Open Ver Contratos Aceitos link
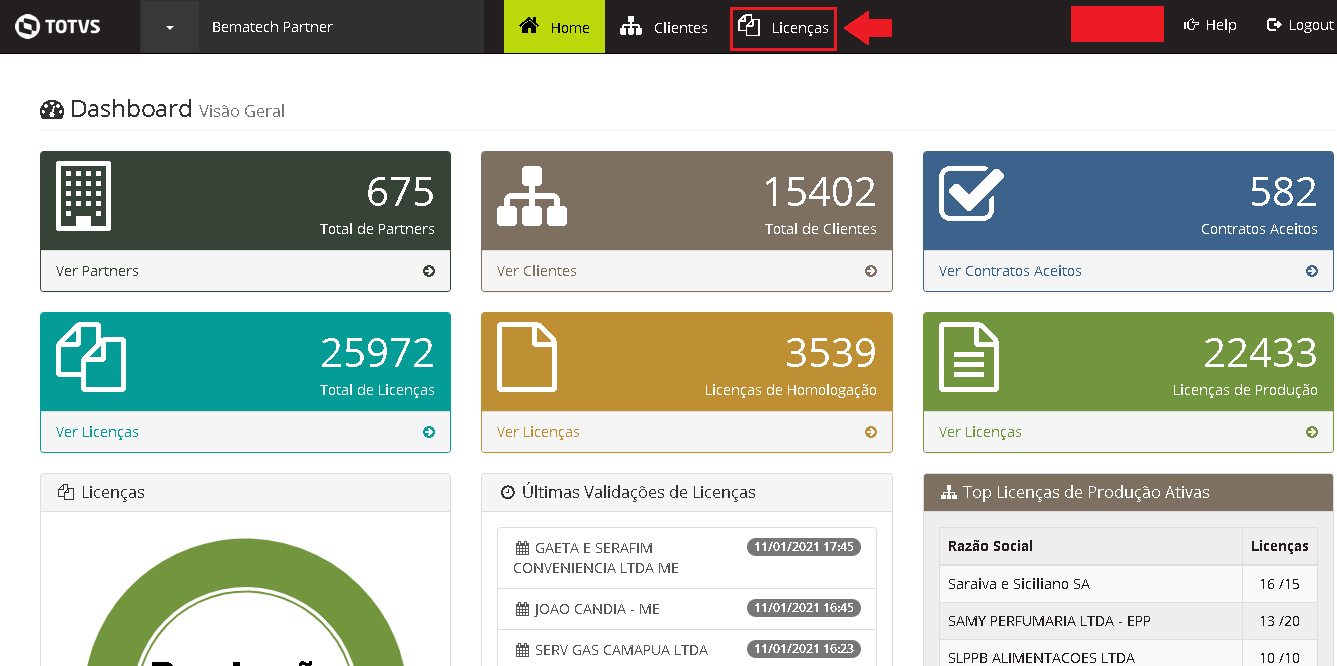Viewport: 1337px width, 666px height. click(1010, 271)
